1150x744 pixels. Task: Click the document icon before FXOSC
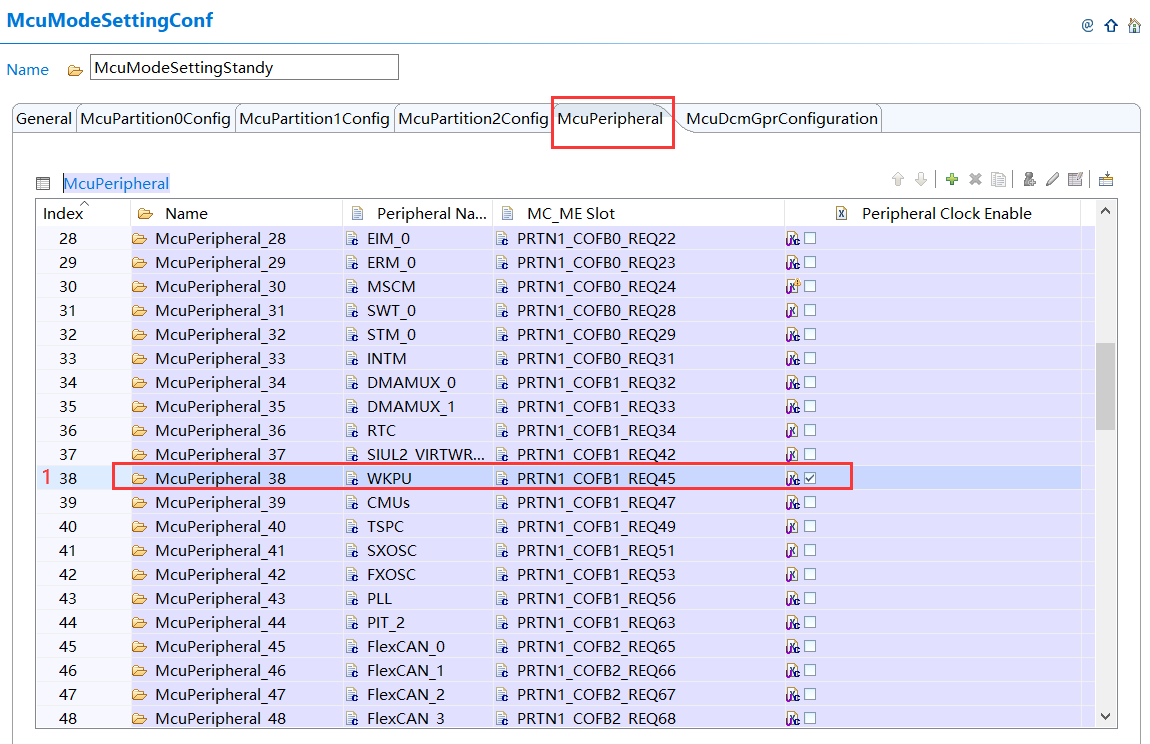pos(353,575)
